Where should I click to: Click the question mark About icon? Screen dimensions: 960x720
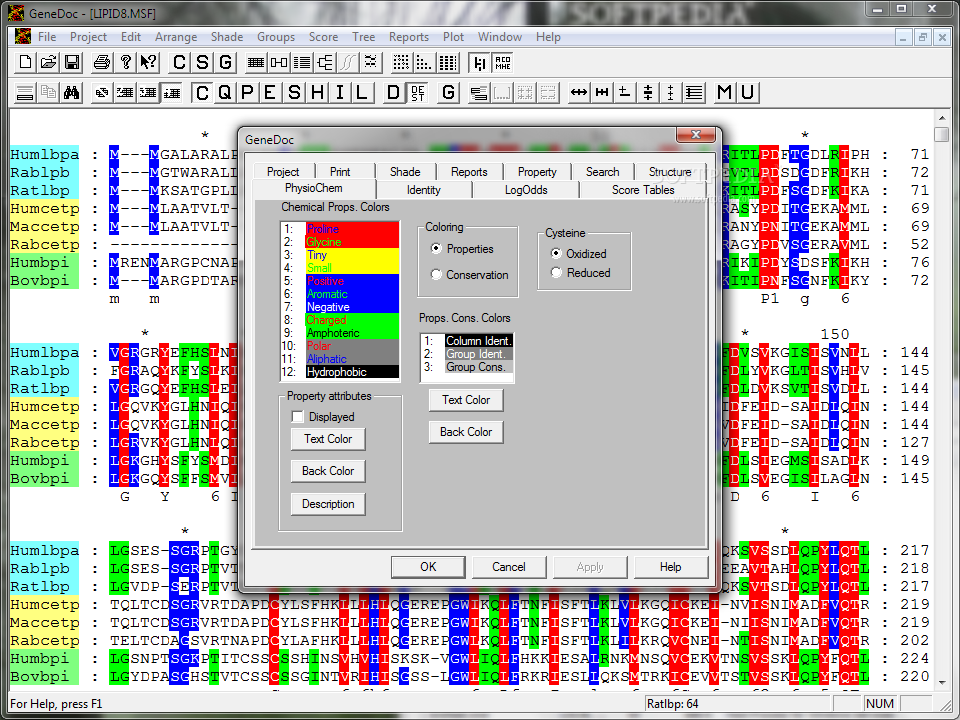(x=126, y=62)
